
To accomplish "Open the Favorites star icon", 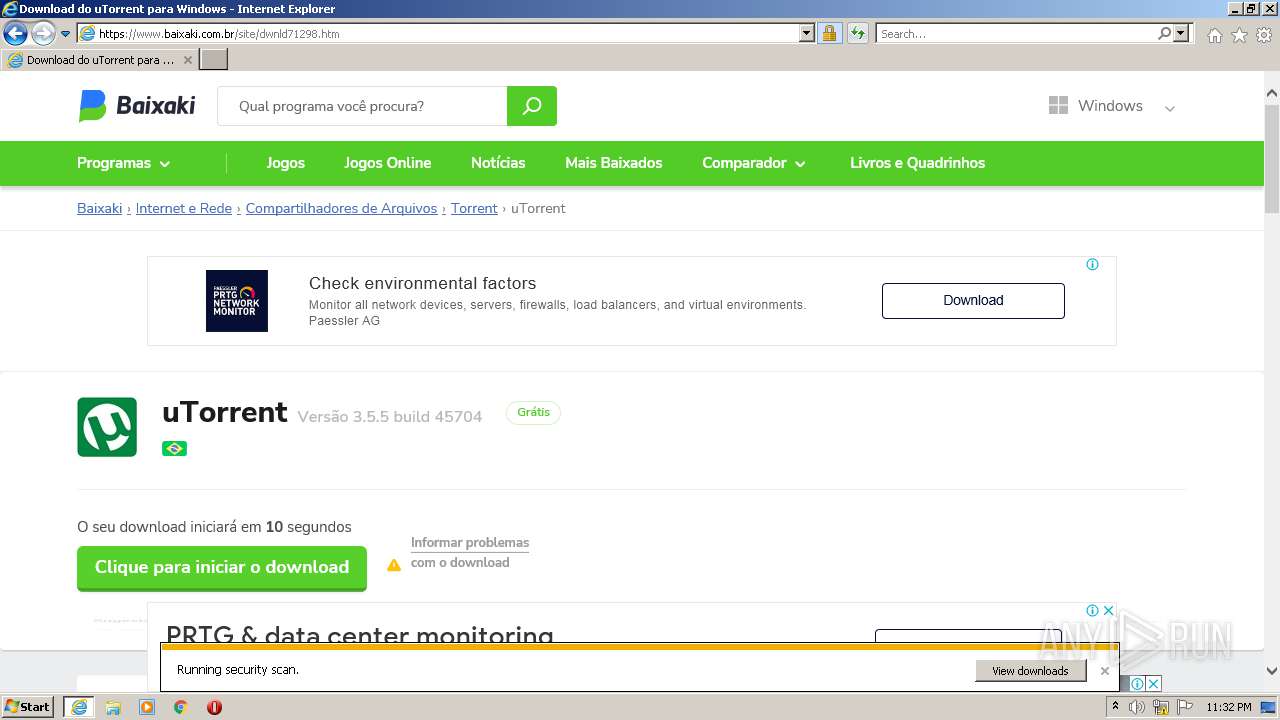I will coord(1239,35).
